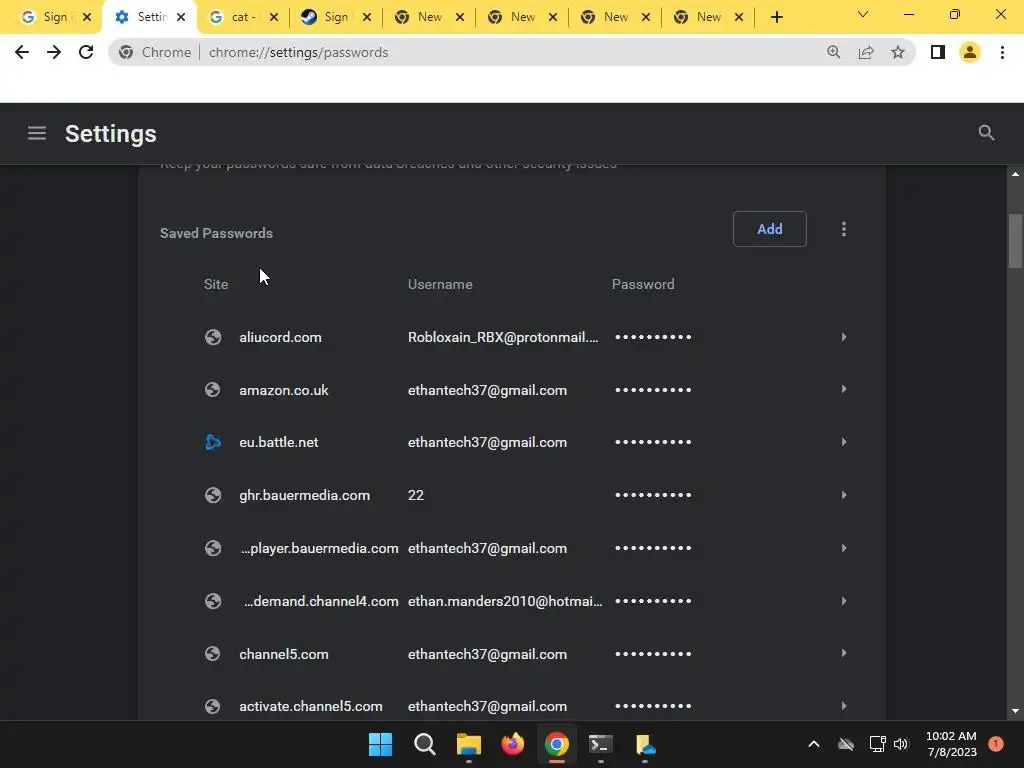This screenshot has width=1024, height=768.
Task: Close the cat search tab
Action: [x=274, y=17]
